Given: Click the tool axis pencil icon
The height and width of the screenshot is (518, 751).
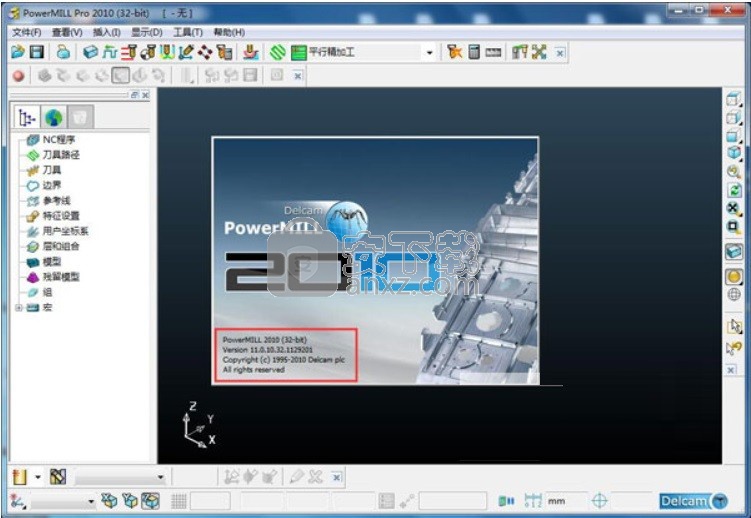Looking at the screenshot, I should [186, 52].
